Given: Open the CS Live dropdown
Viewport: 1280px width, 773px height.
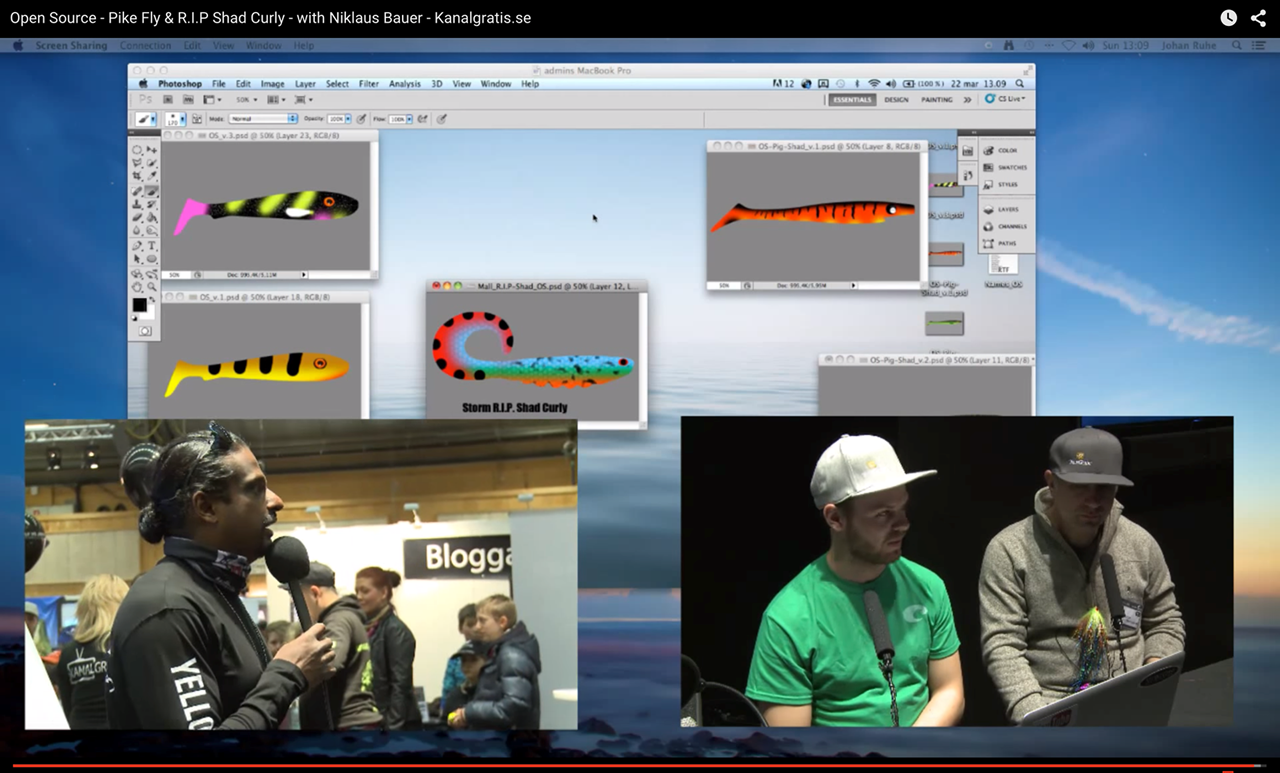Looking at the screenshot, I should click(x=1005, y=99).
